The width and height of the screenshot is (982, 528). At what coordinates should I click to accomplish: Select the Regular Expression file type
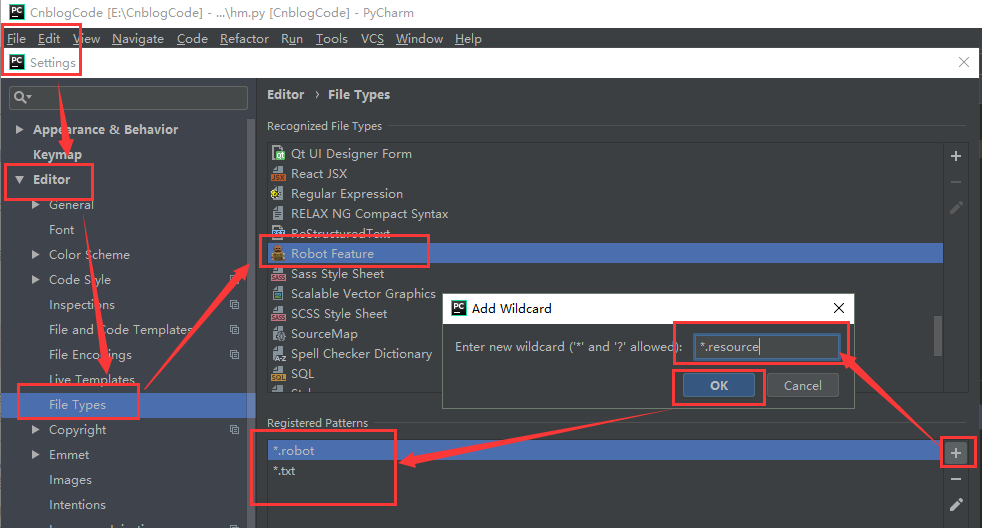(x=346, y=194)
